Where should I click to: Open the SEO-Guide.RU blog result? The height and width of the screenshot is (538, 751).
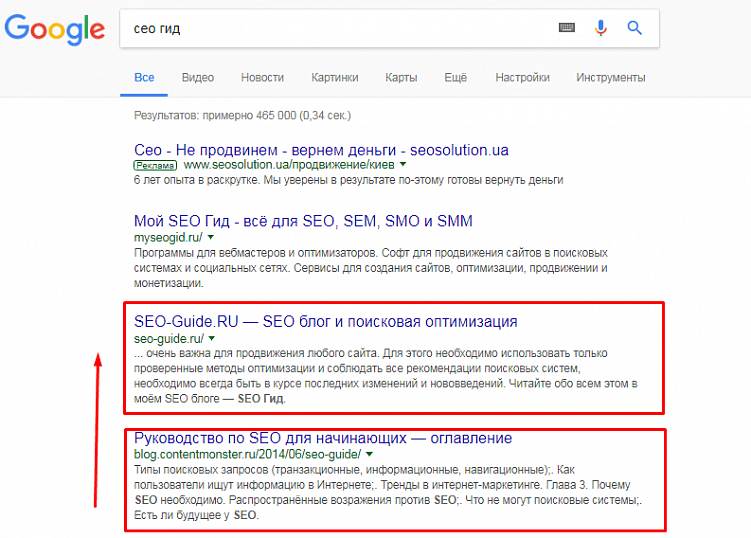point(325,321)
